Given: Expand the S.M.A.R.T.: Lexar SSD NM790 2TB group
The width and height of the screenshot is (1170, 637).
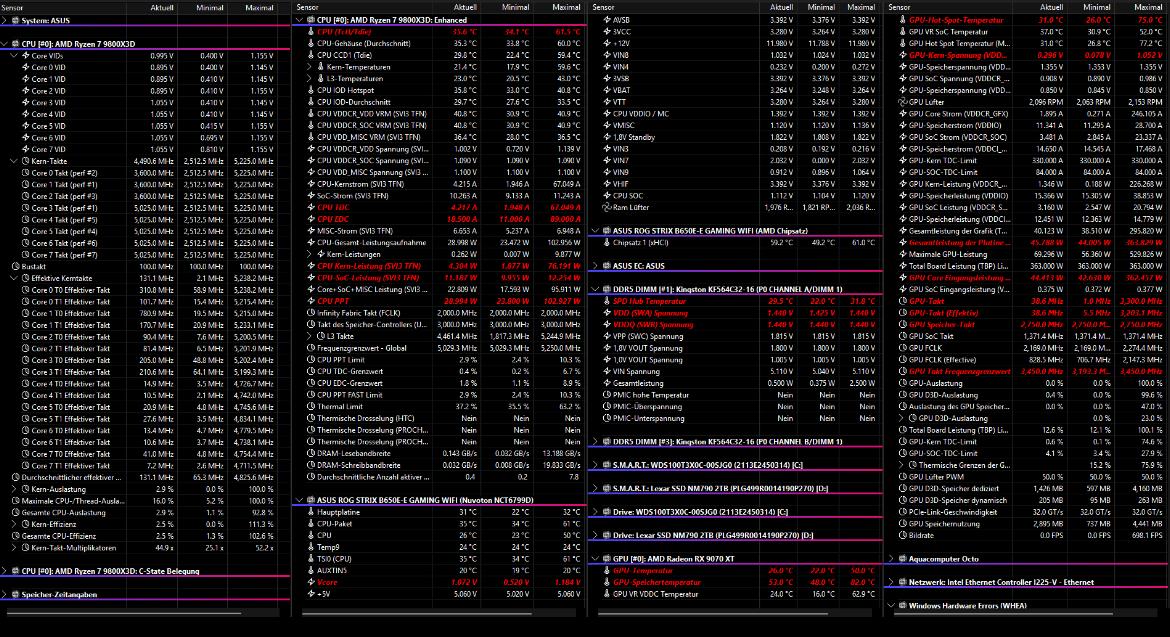Looking at the screenshot, I should coord(595,489).
